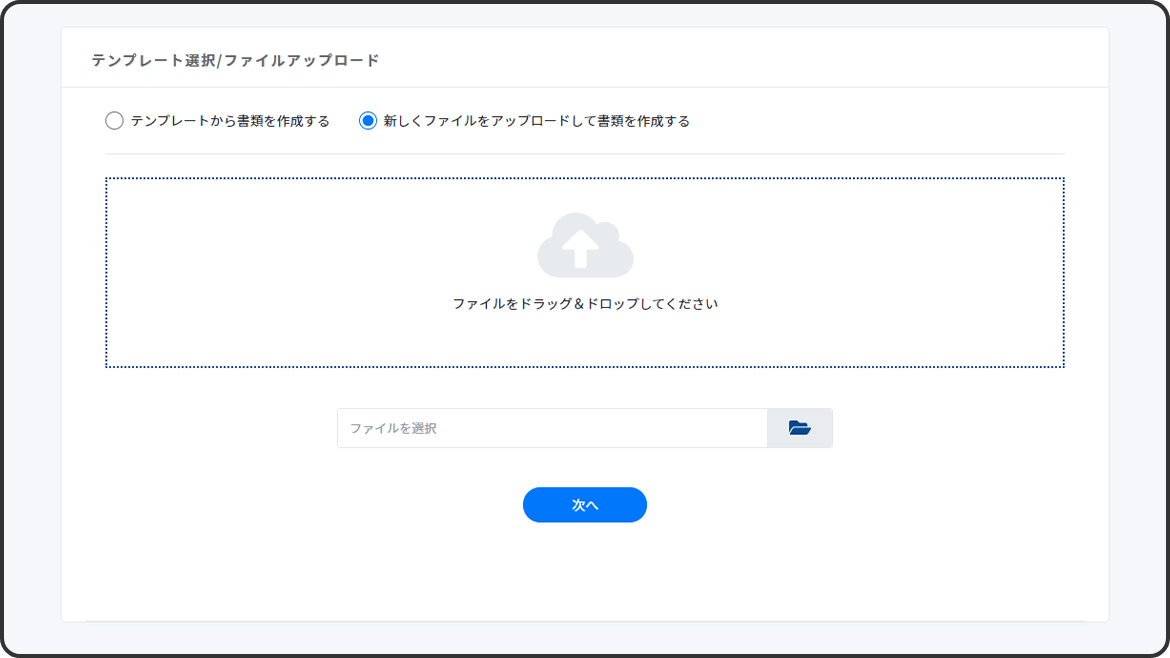Click the テンプレートから書類を作成する label text

click(230, 121)
